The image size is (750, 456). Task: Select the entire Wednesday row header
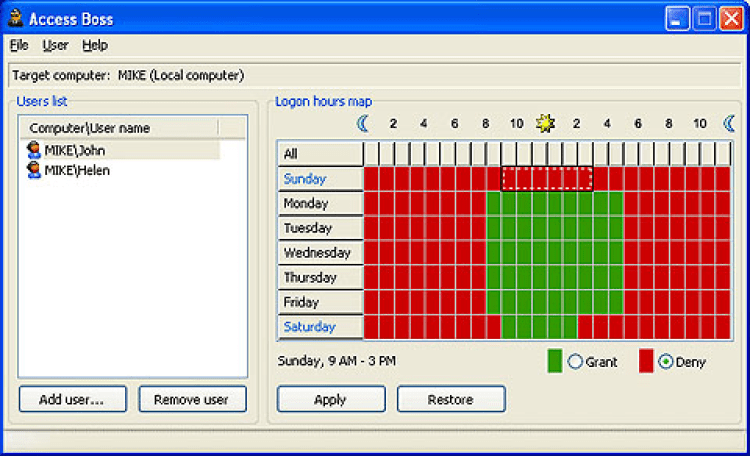[320, 253]
